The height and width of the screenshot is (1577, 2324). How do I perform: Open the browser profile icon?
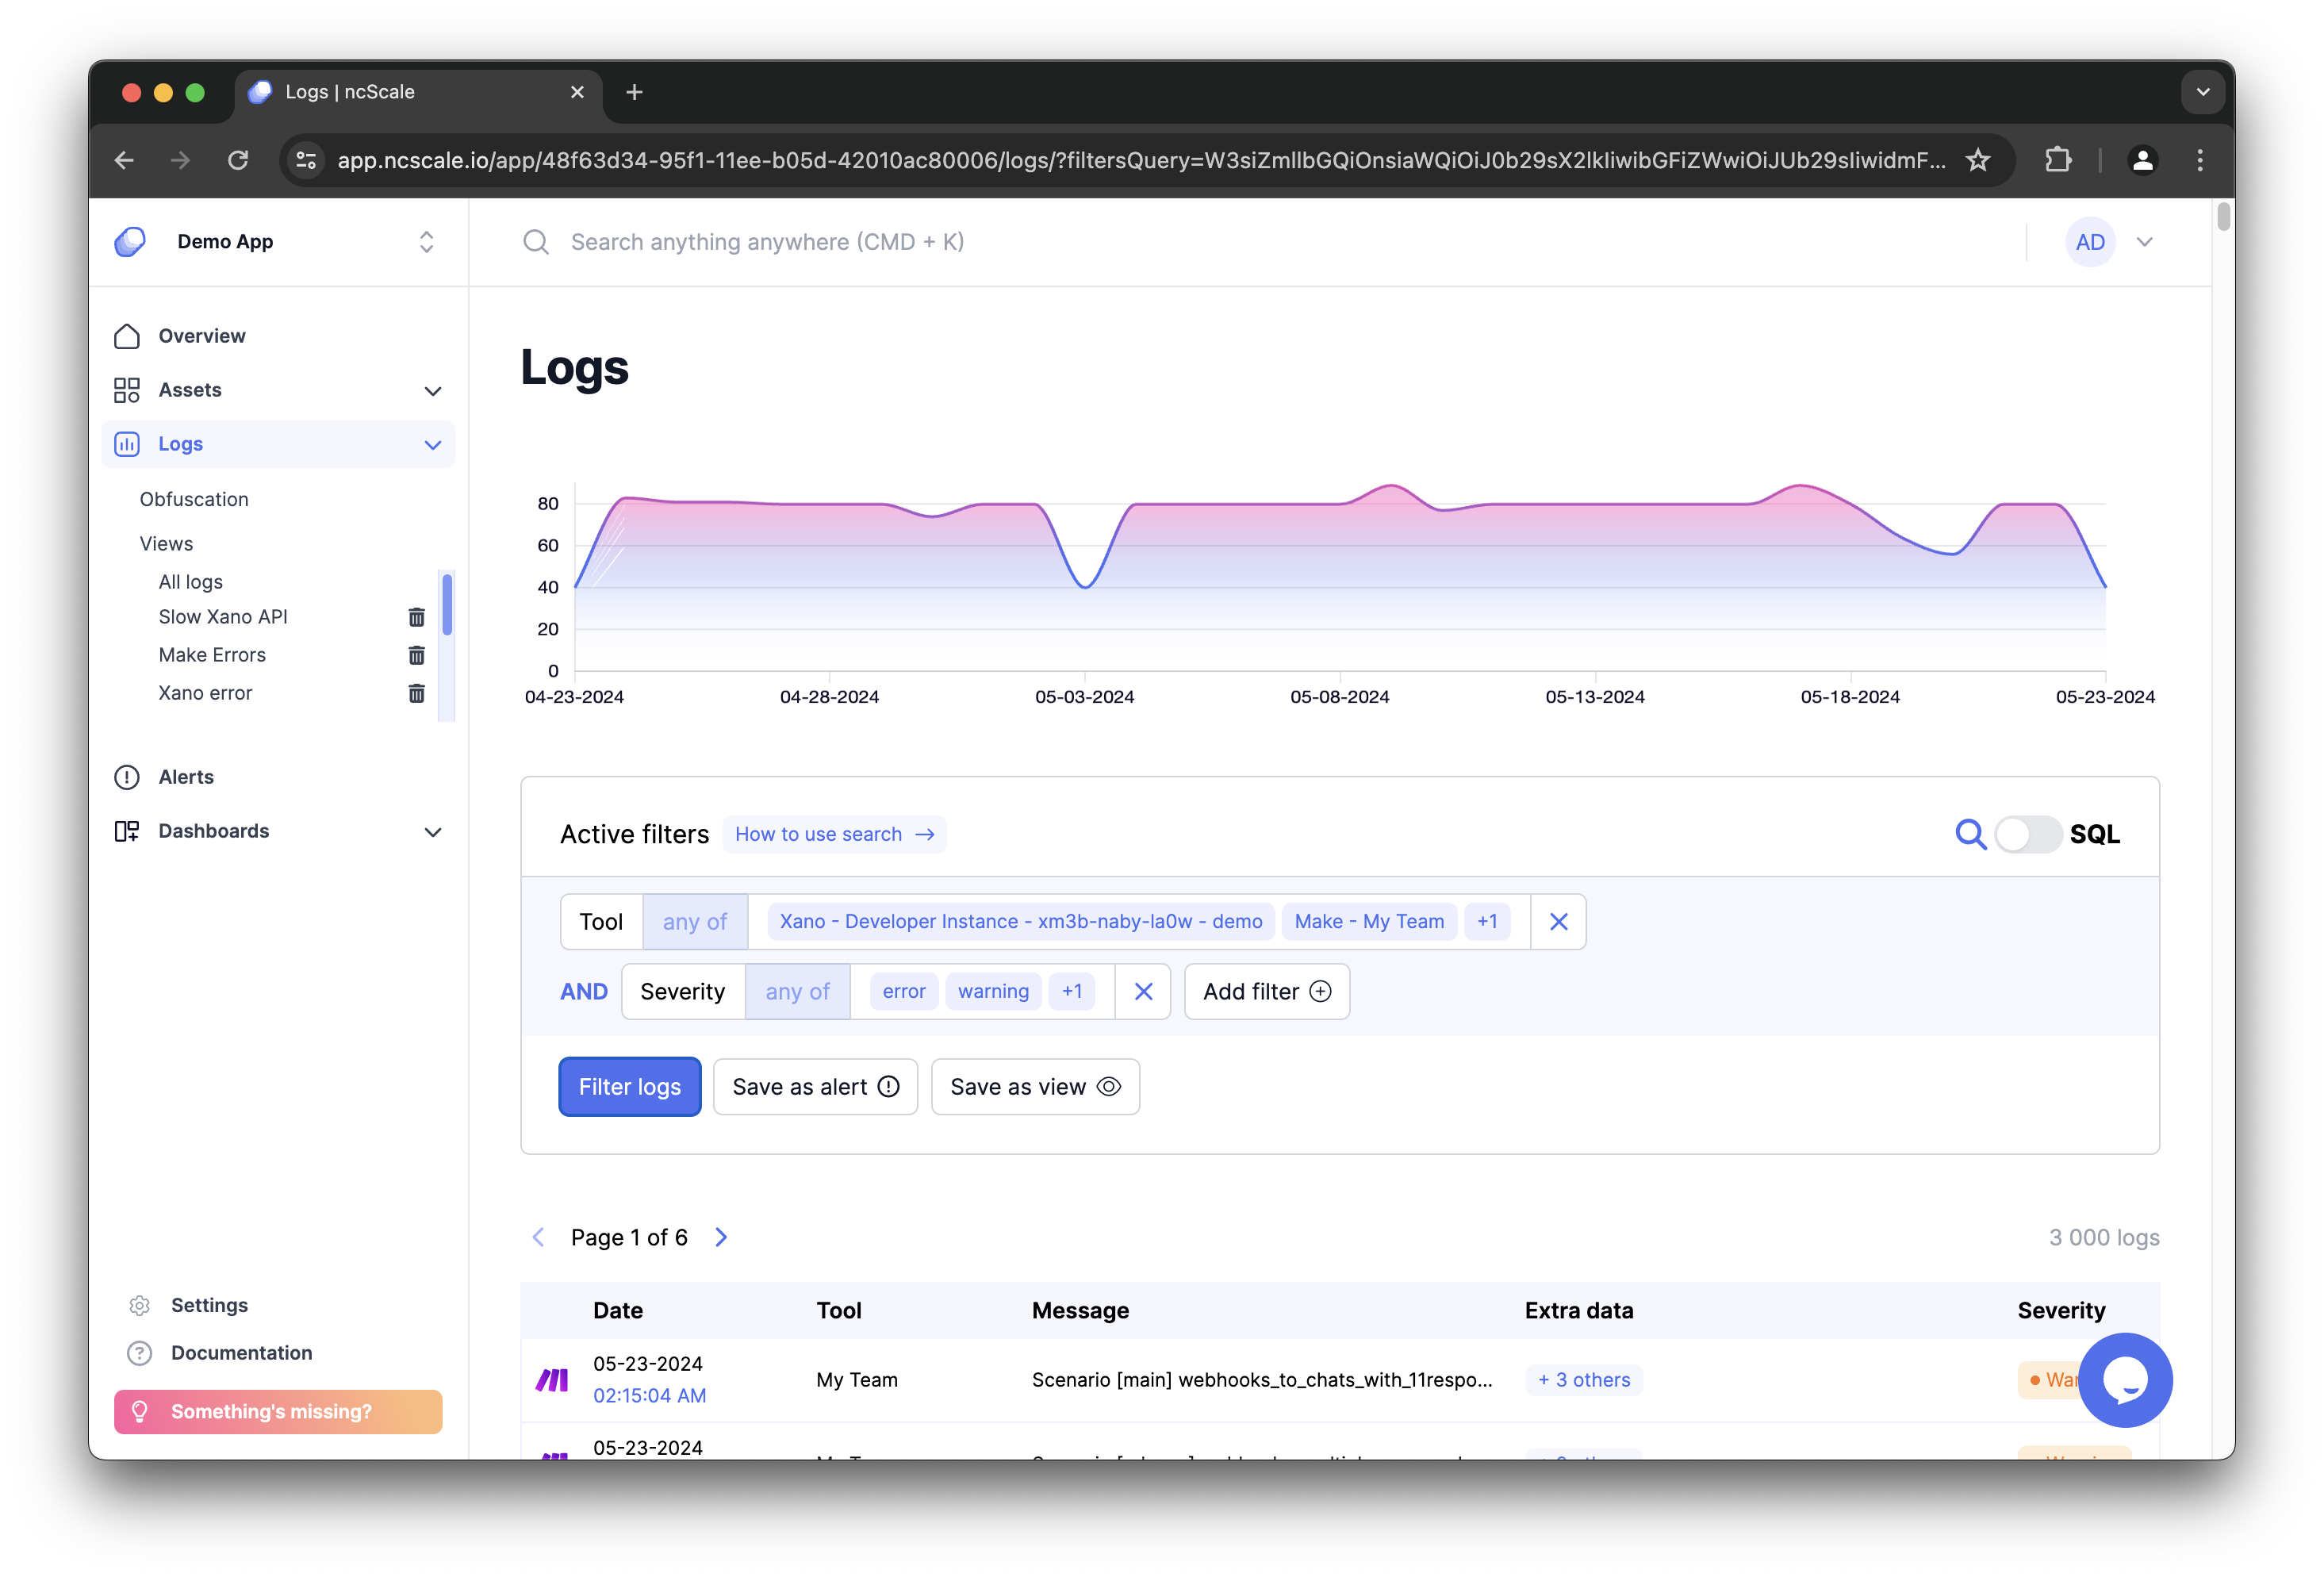click(x=2142, y=160)
